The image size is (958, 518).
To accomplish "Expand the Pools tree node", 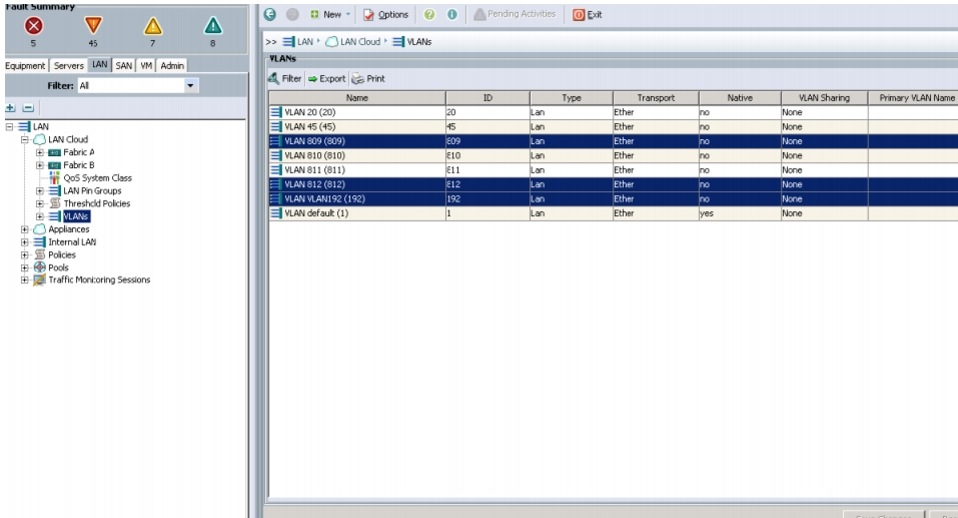I will coord(25,267).
